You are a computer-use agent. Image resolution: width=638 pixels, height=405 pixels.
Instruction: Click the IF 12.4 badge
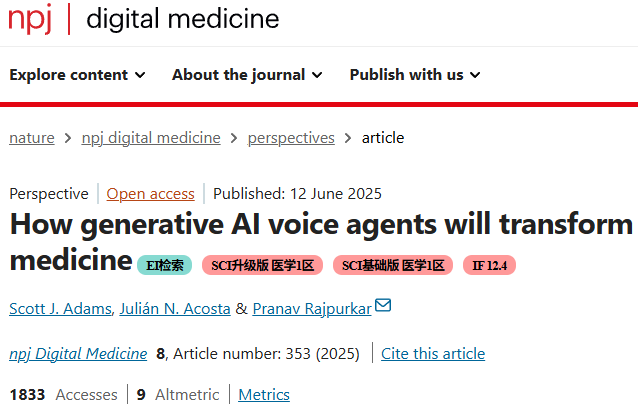[x=489, y=265]
